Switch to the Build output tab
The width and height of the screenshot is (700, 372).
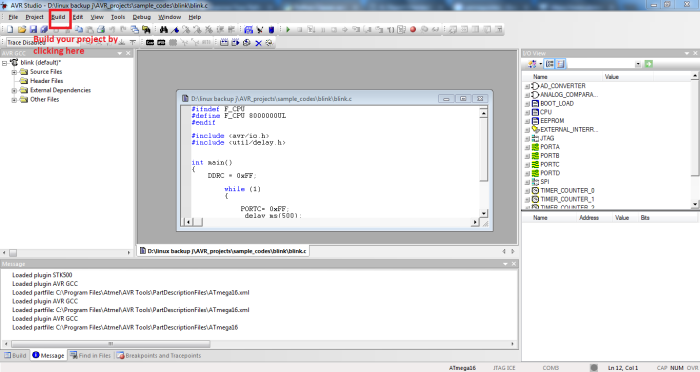pos(15,355)
